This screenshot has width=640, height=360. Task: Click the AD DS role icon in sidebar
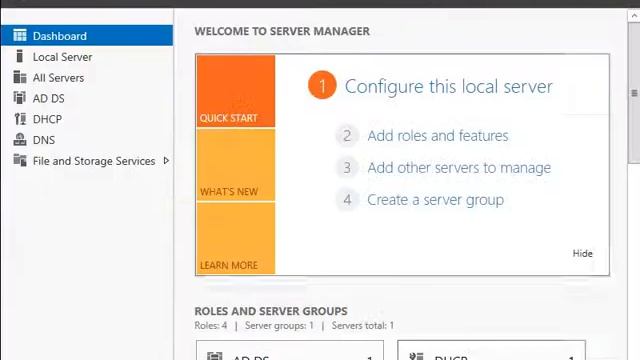click(x=20, y=98)
